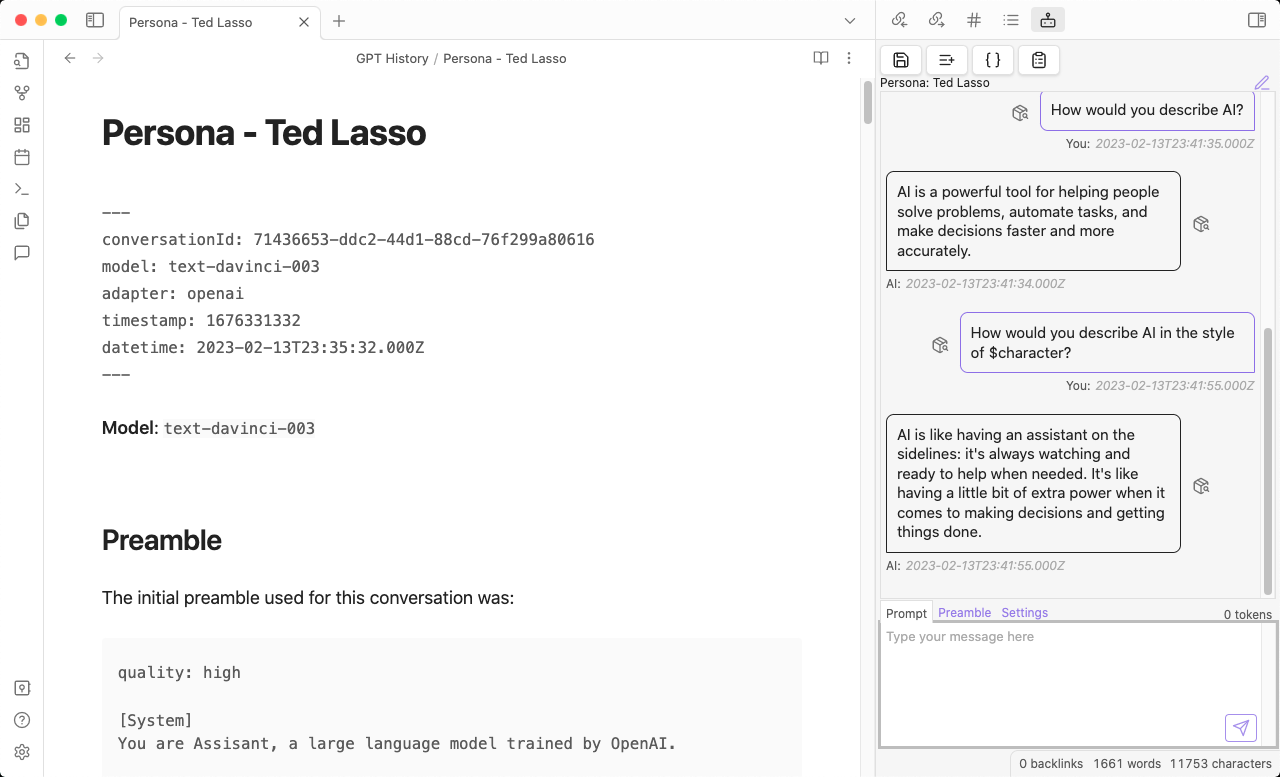Toggle the left sidebar panel icon
Screen dimensions: 1280x777
point(95,20)
